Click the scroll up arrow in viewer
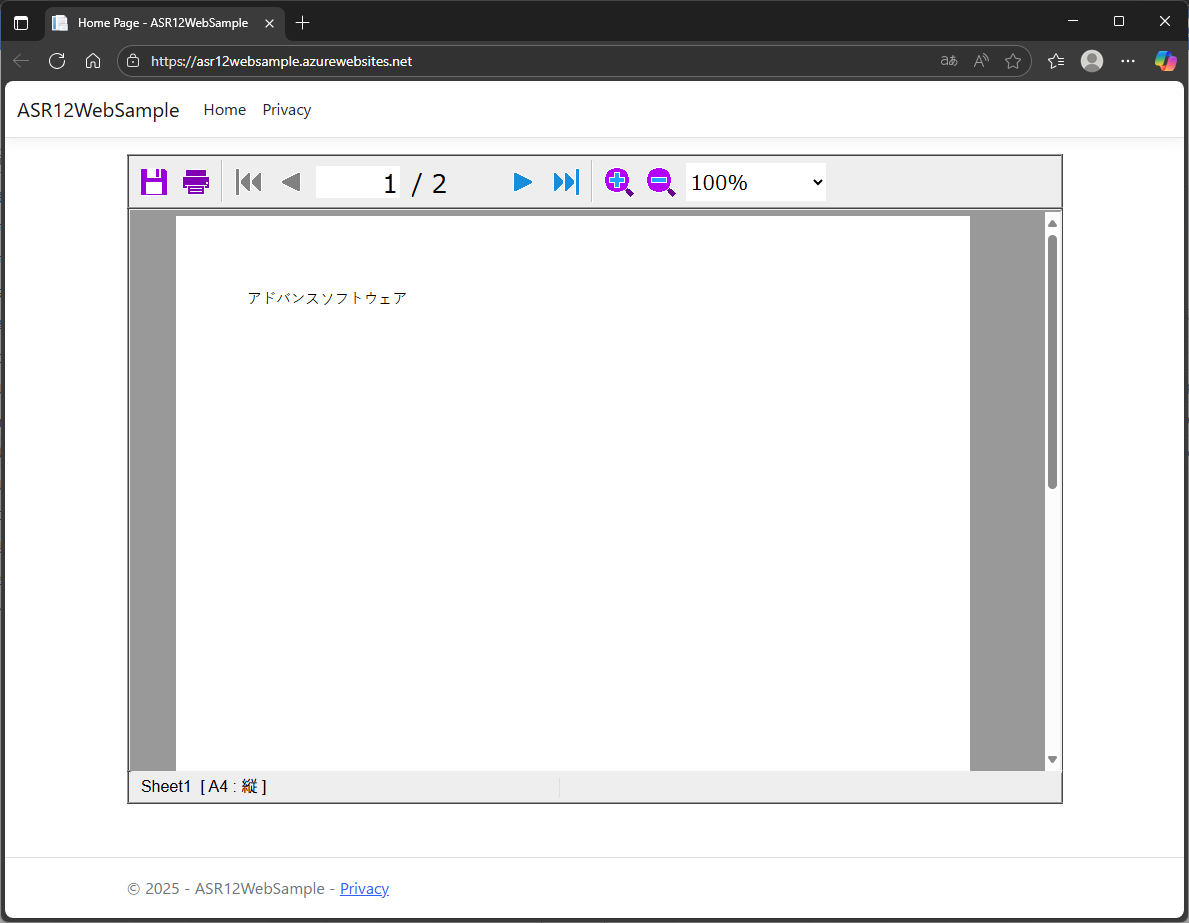 1053,223
